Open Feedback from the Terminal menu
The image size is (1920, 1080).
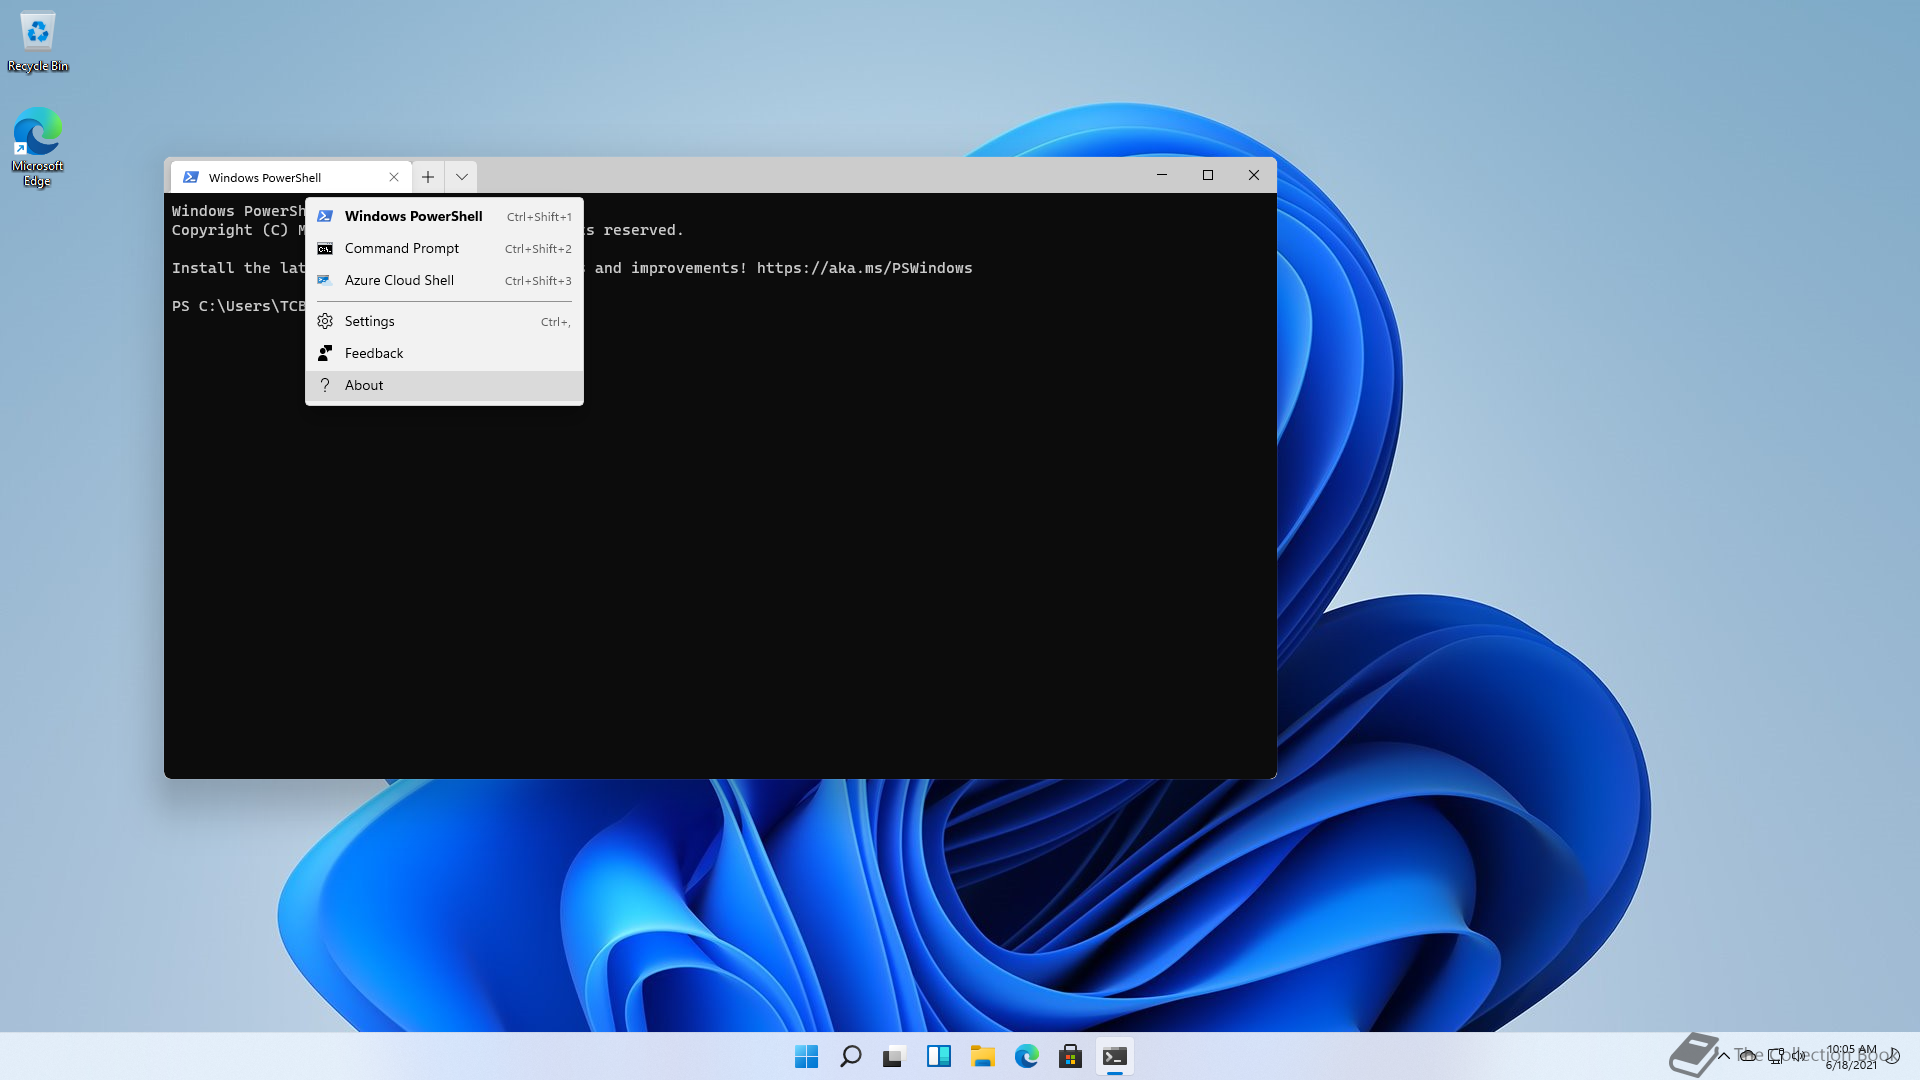tap(444, 353)
